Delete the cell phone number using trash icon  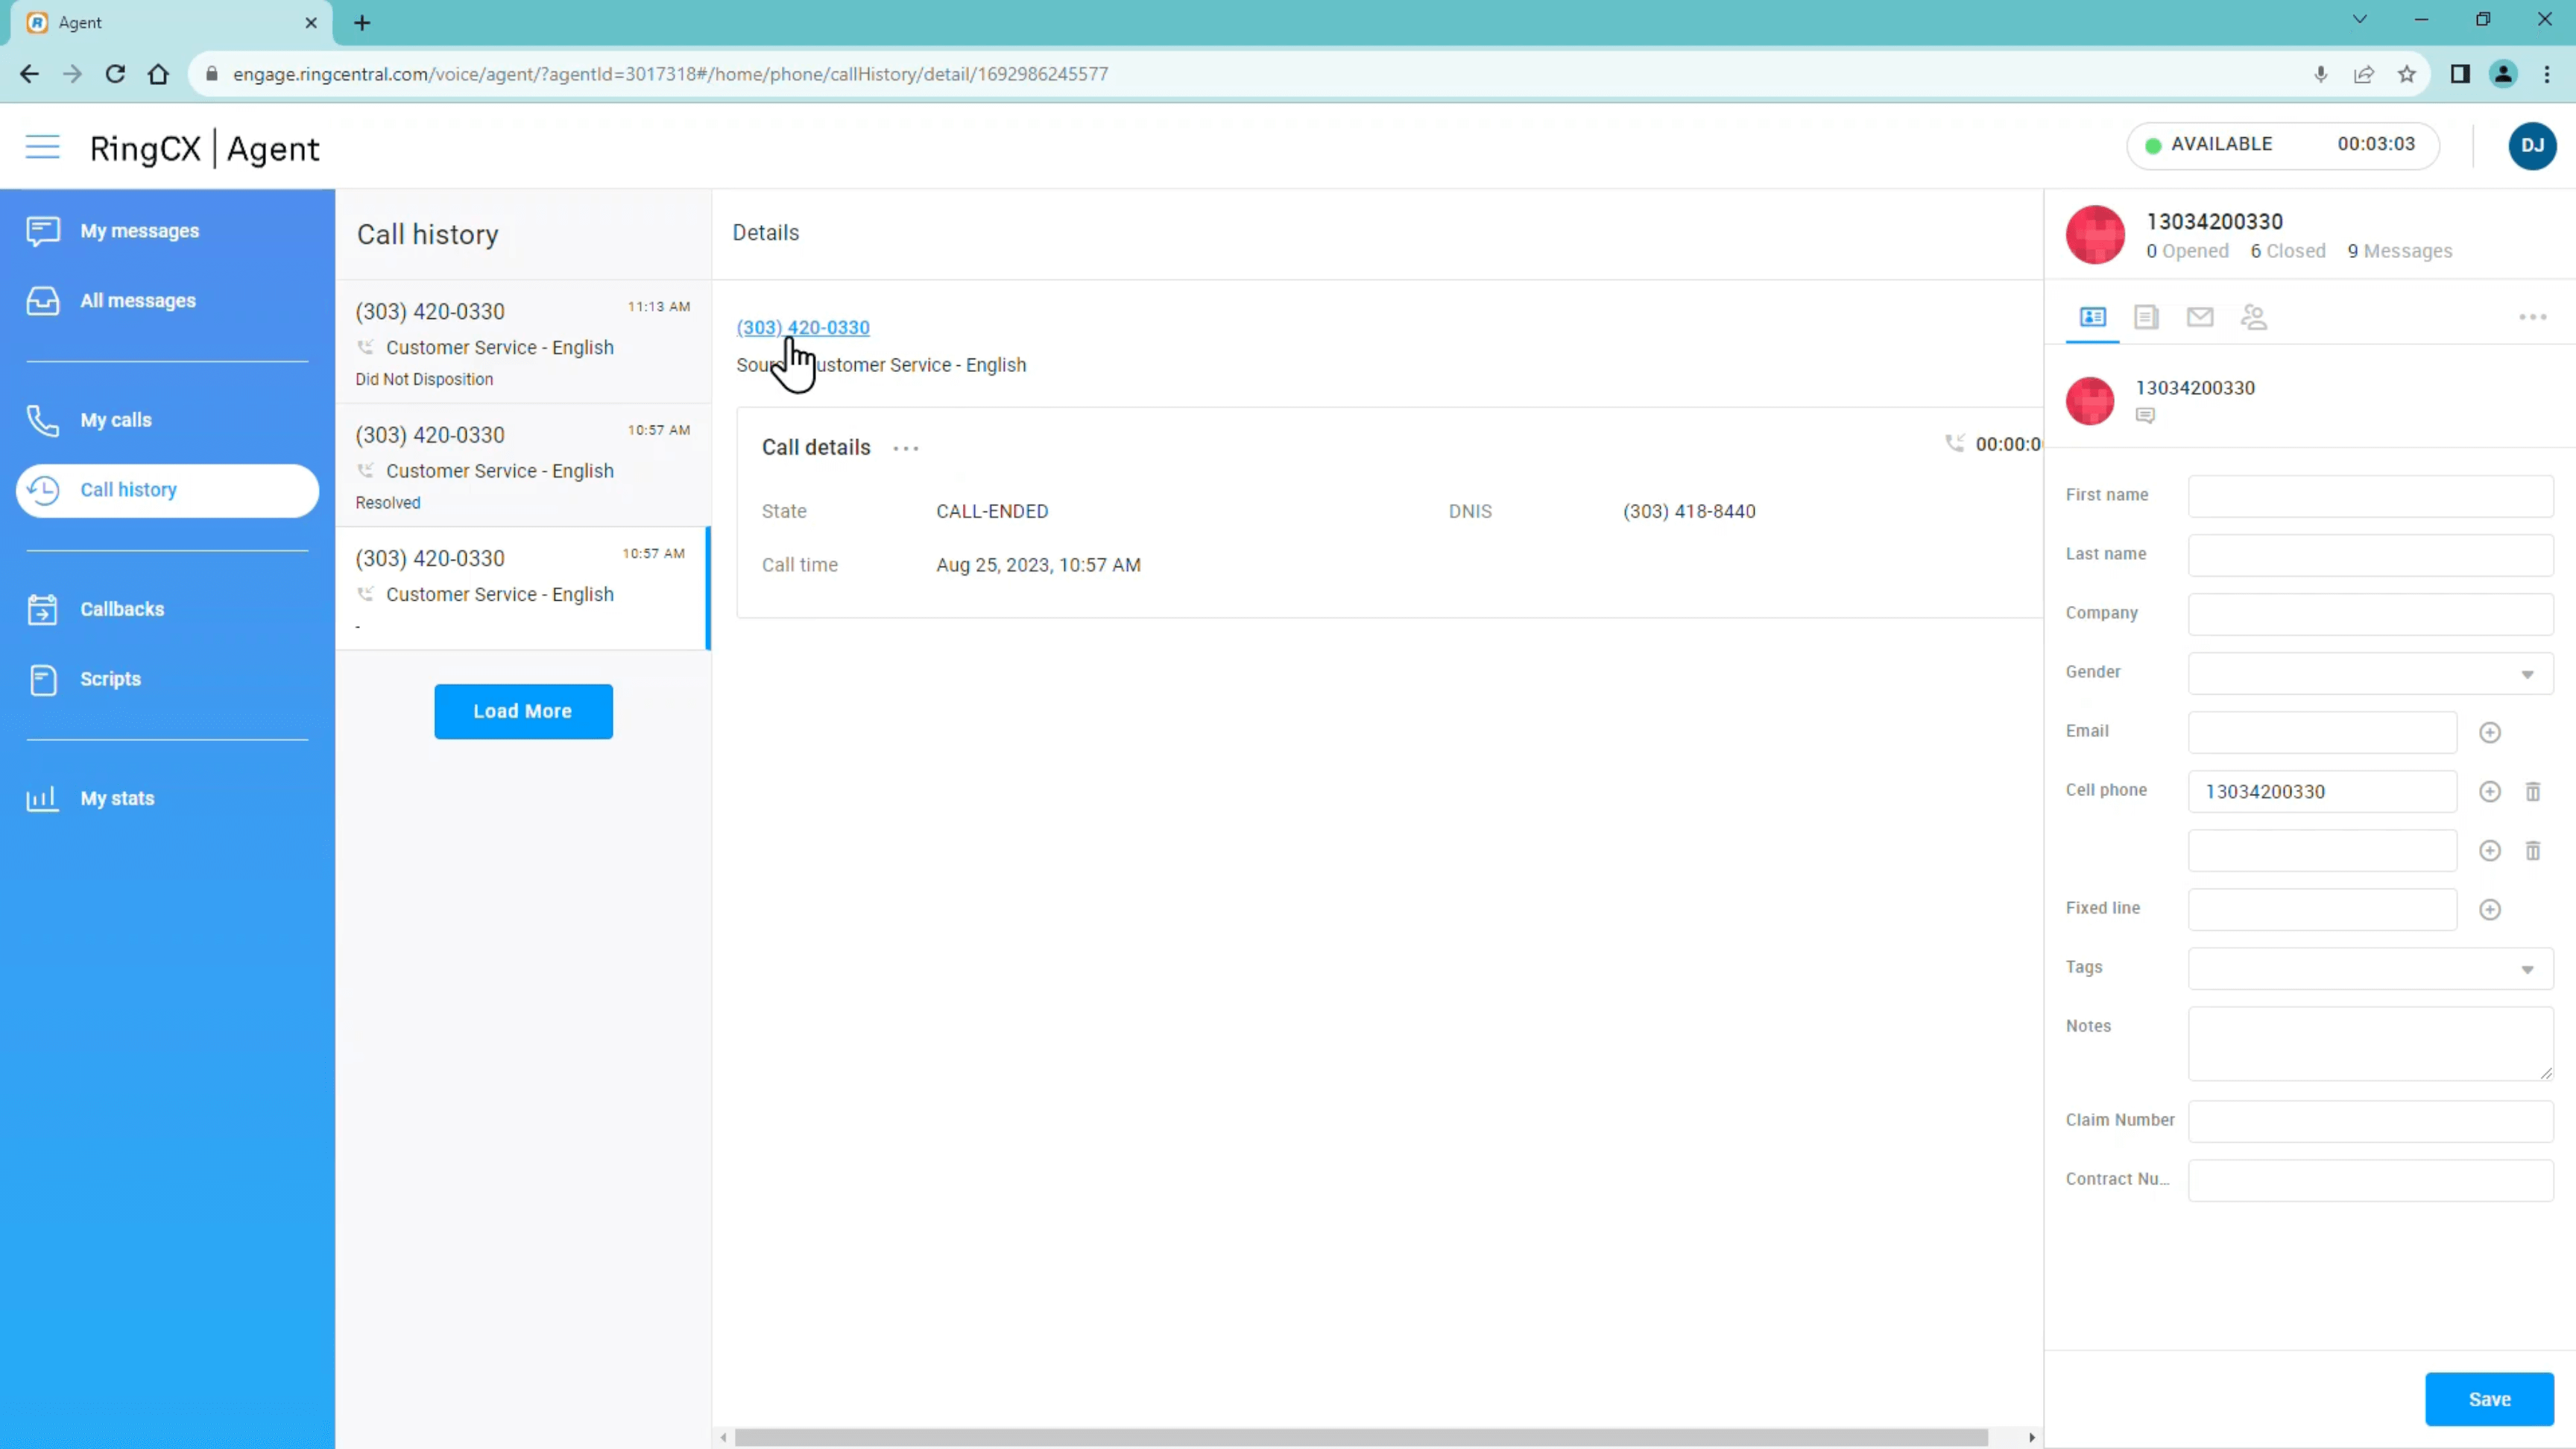pos(2534,791)
